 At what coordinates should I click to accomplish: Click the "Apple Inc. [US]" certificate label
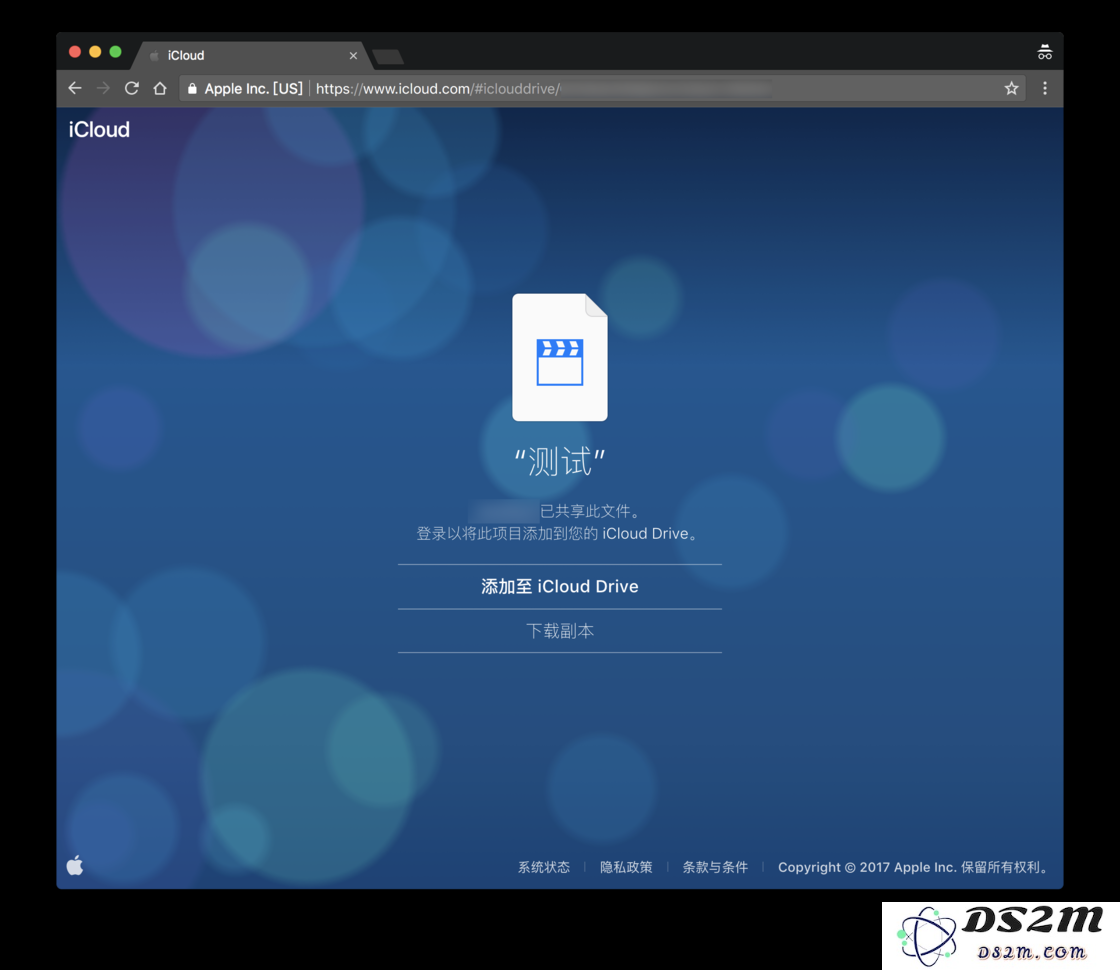[x=254, y=89]
